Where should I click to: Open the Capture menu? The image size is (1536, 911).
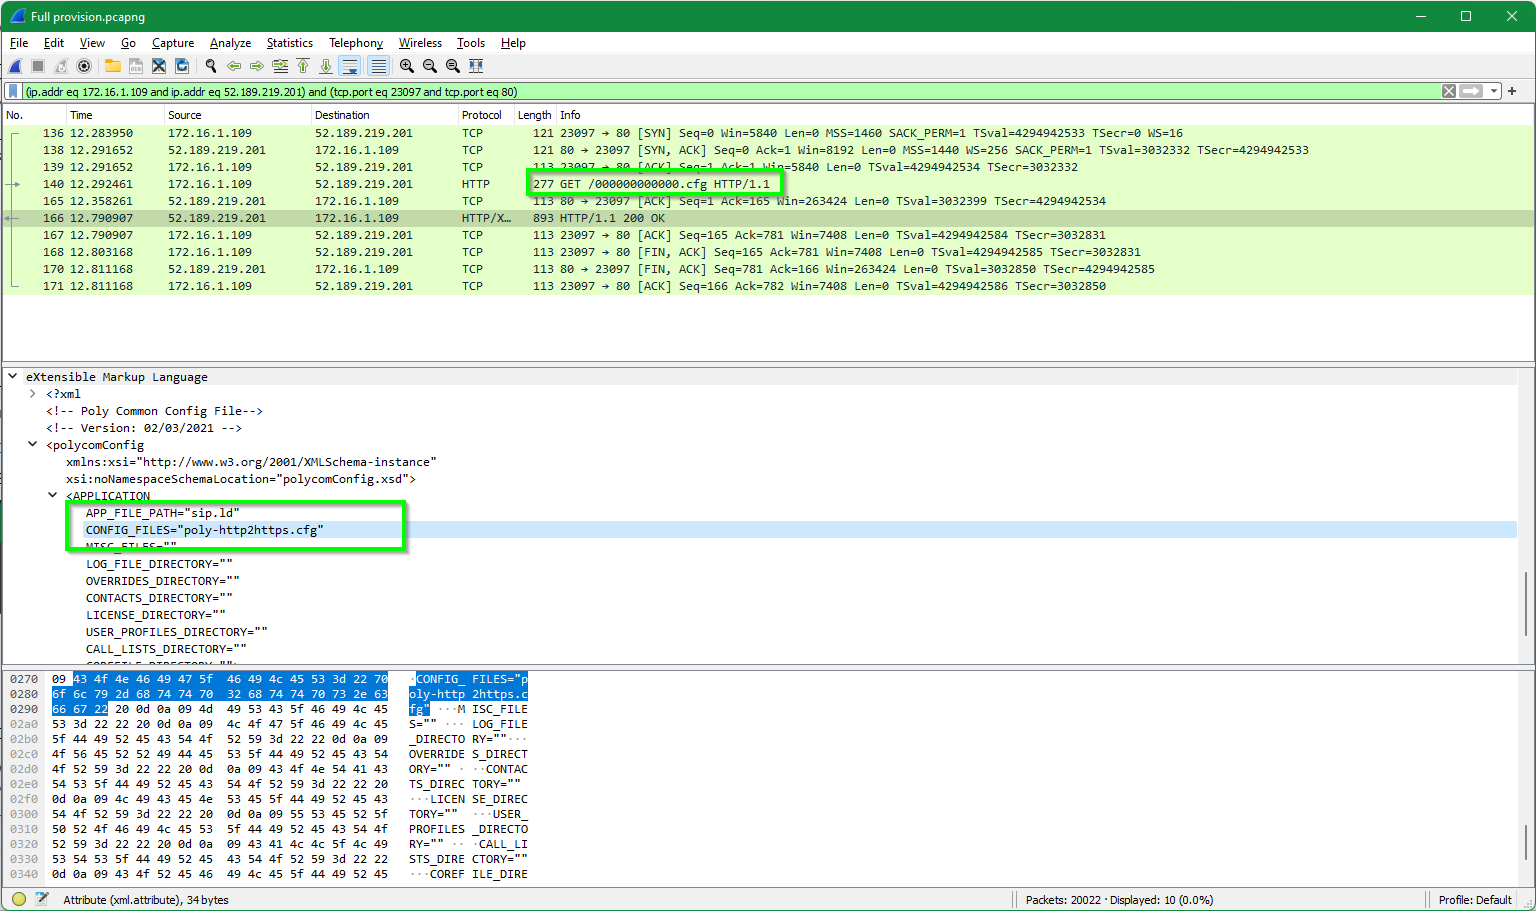(173, 43)
